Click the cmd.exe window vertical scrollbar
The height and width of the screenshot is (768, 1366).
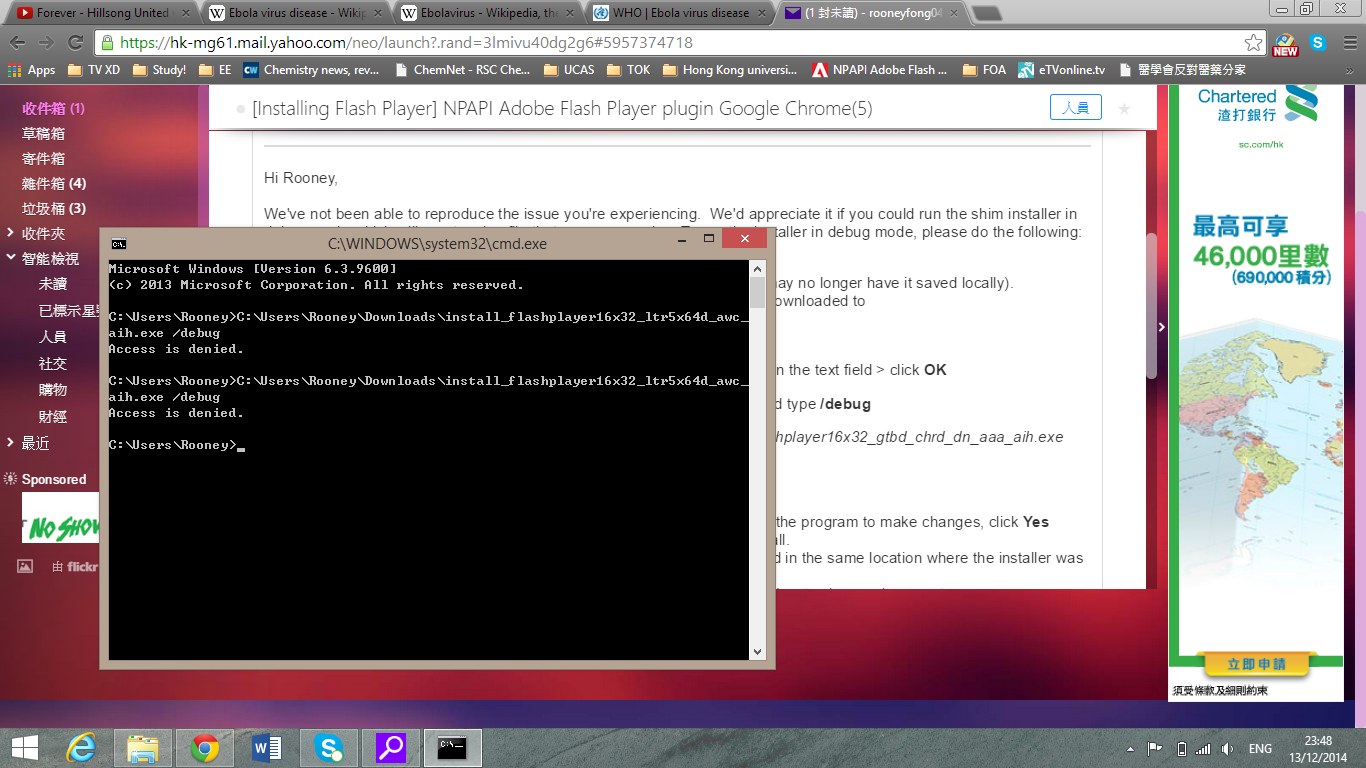coord(757,459)
